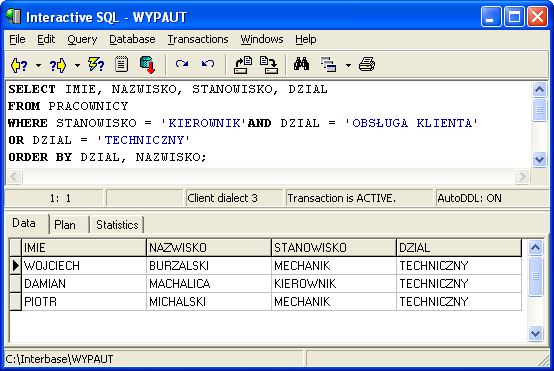This screenshot has height=371, width=554.
Task: Open the Database menu
Action: pos(132,39)
